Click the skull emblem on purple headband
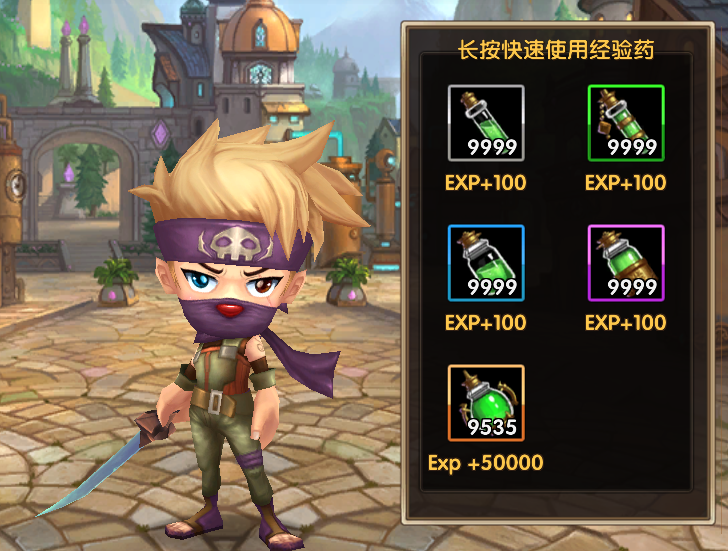This screenshot has height=551, width=728. coord(236,244)
